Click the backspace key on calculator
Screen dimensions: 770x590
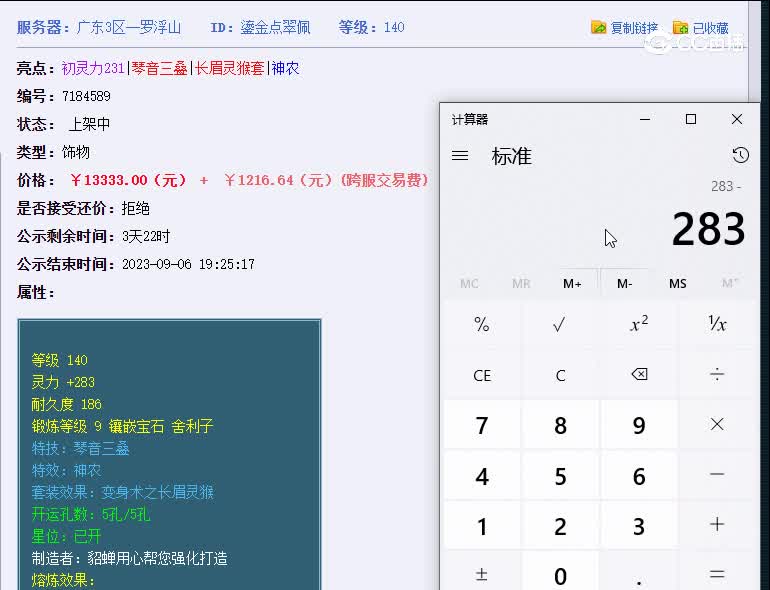point(639,375)
